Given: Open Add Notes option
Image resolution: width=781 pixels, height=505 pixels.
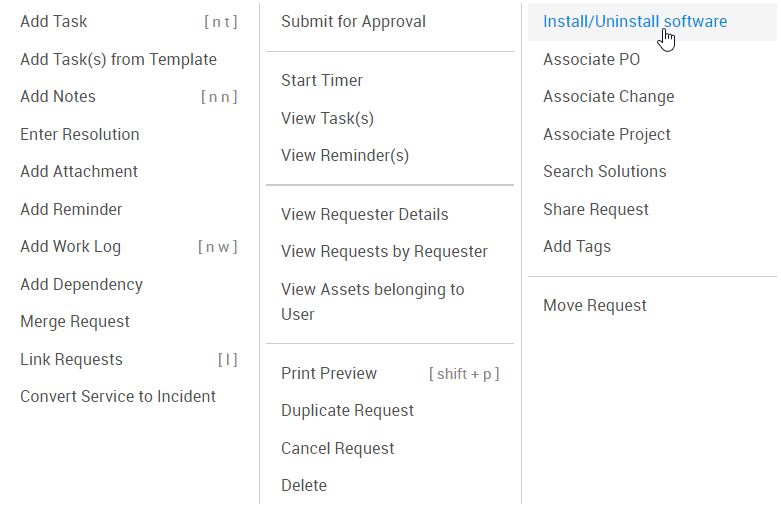Looking at the screenshot, I should tap(58, 97).
